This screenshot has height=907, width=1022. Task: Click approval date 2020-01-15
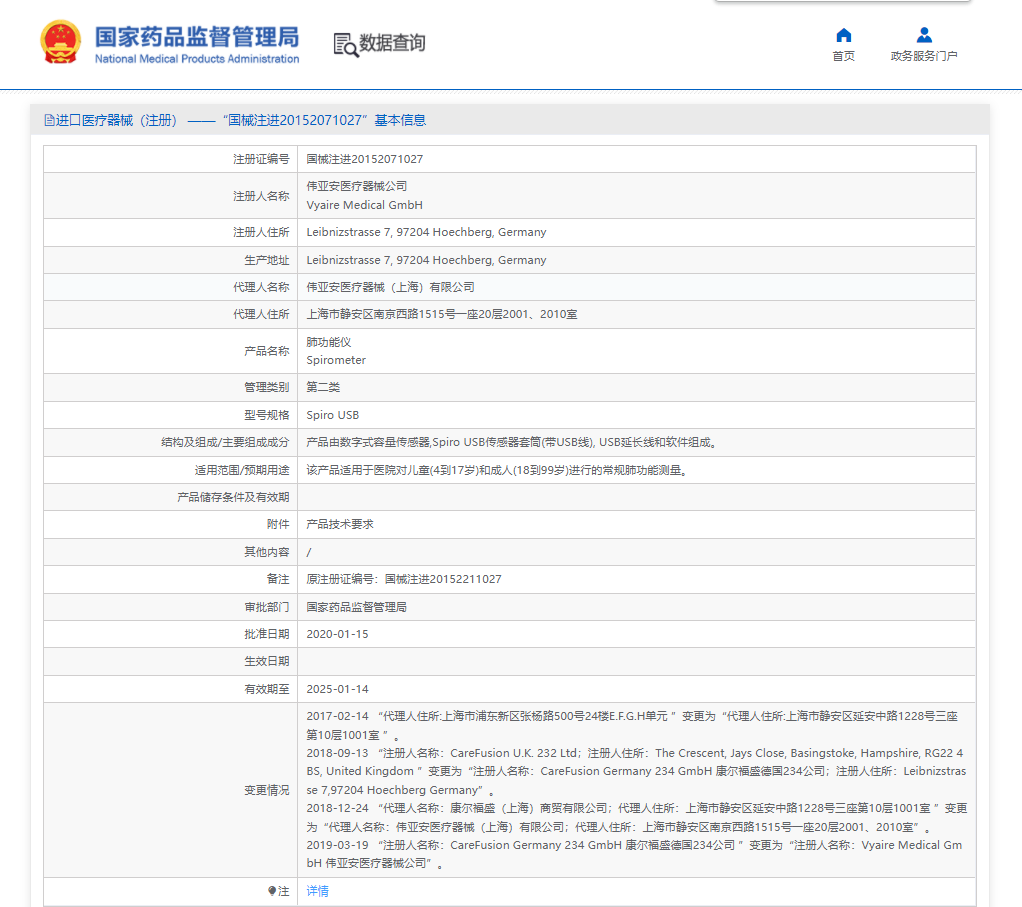(337, 634)
